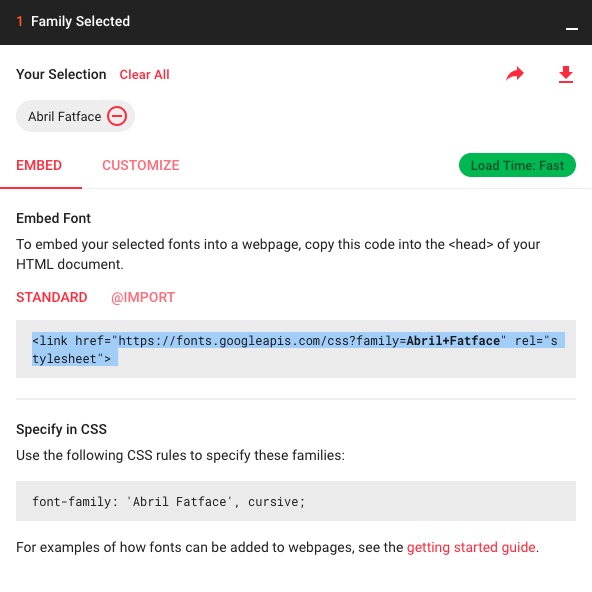Click the Embed Font heading
The image size is (592, 592).
[x=53, y=218]
